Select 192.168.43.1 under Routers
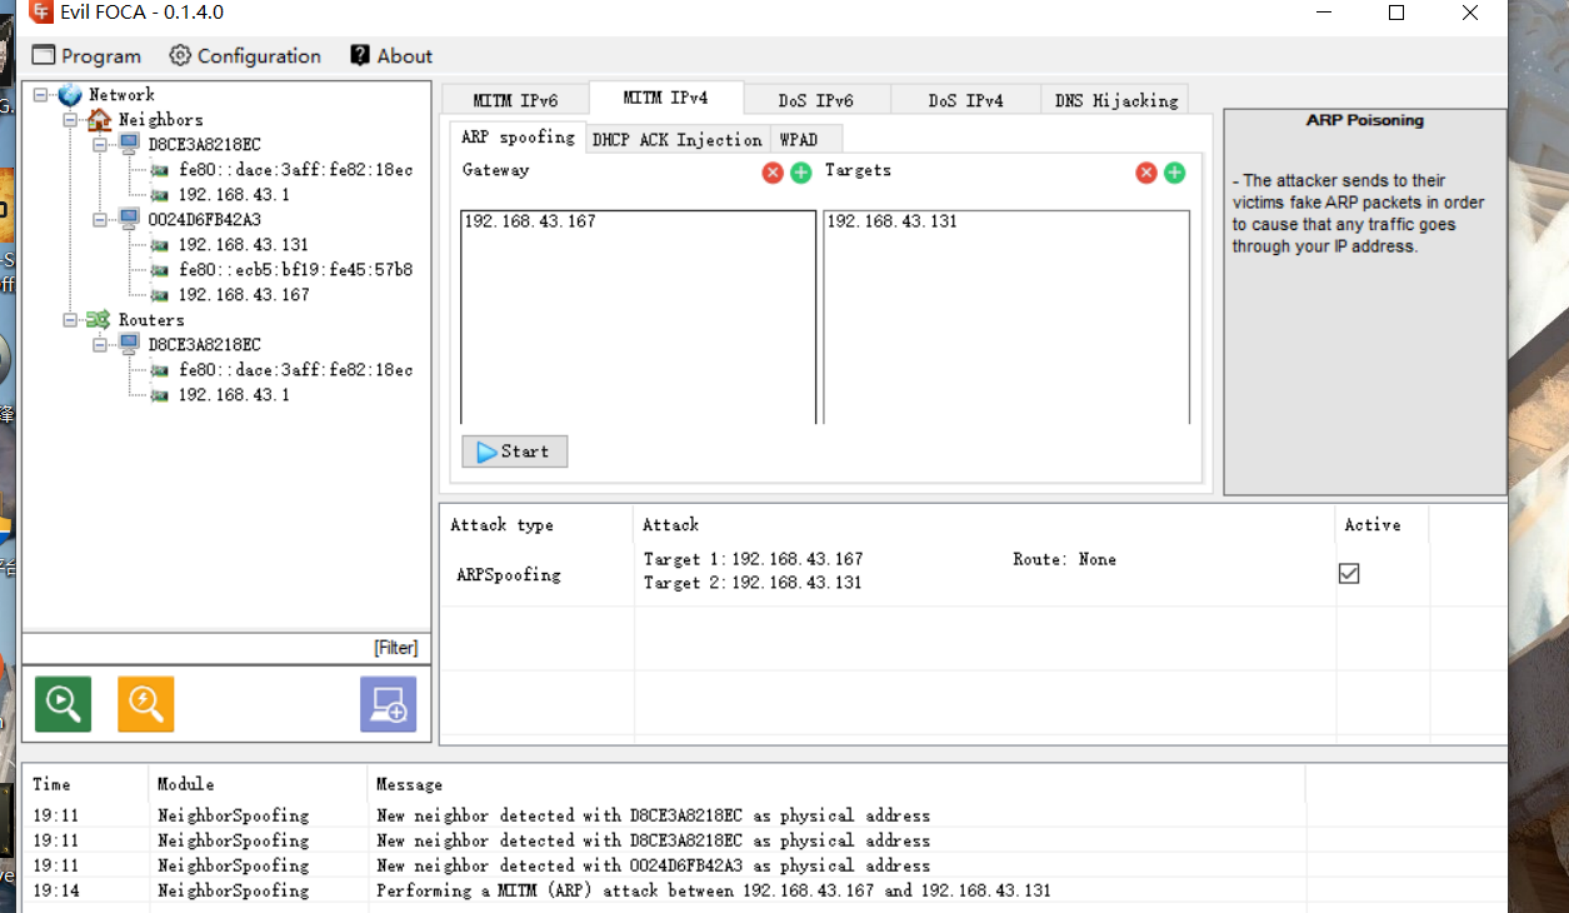1569x913 pixels. tap(234, 395)
